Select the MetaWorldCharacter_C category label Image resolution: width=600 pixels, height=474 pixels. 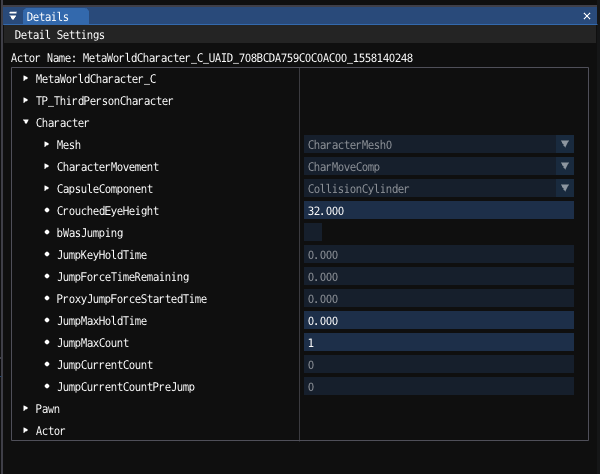96,79
